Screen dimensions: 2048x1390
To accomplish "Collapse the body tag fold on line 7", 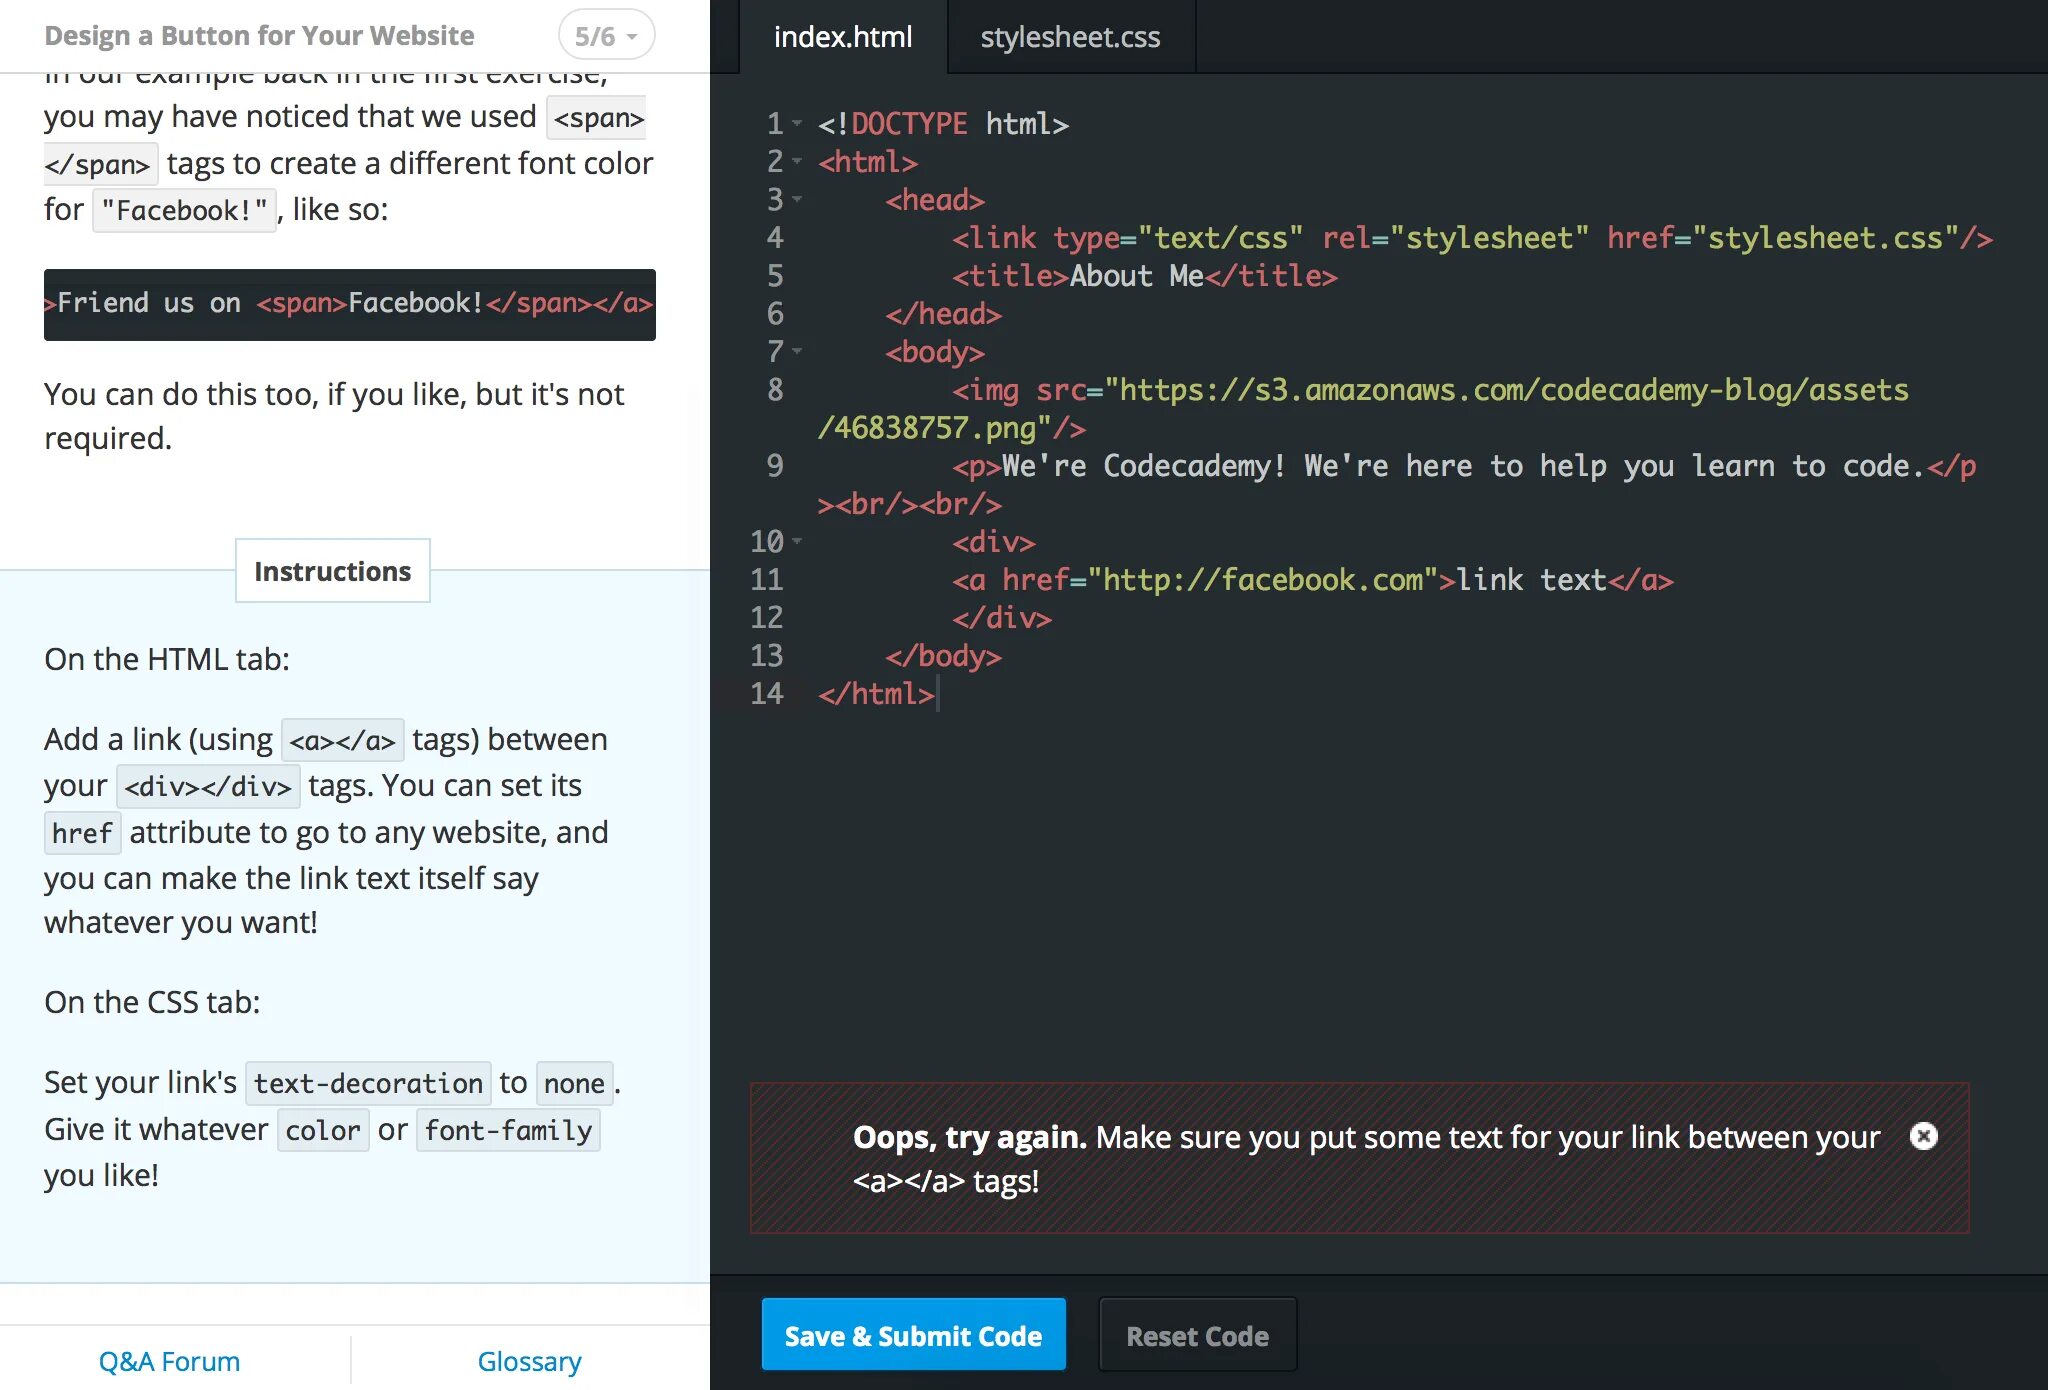I will pos(797,351).
